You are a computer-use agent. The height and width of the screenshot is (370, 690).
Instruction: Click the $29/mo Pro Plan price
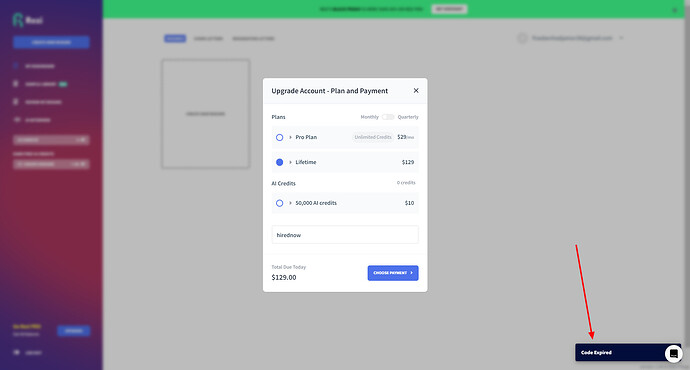pyautogui.click(x=405, y=137)
